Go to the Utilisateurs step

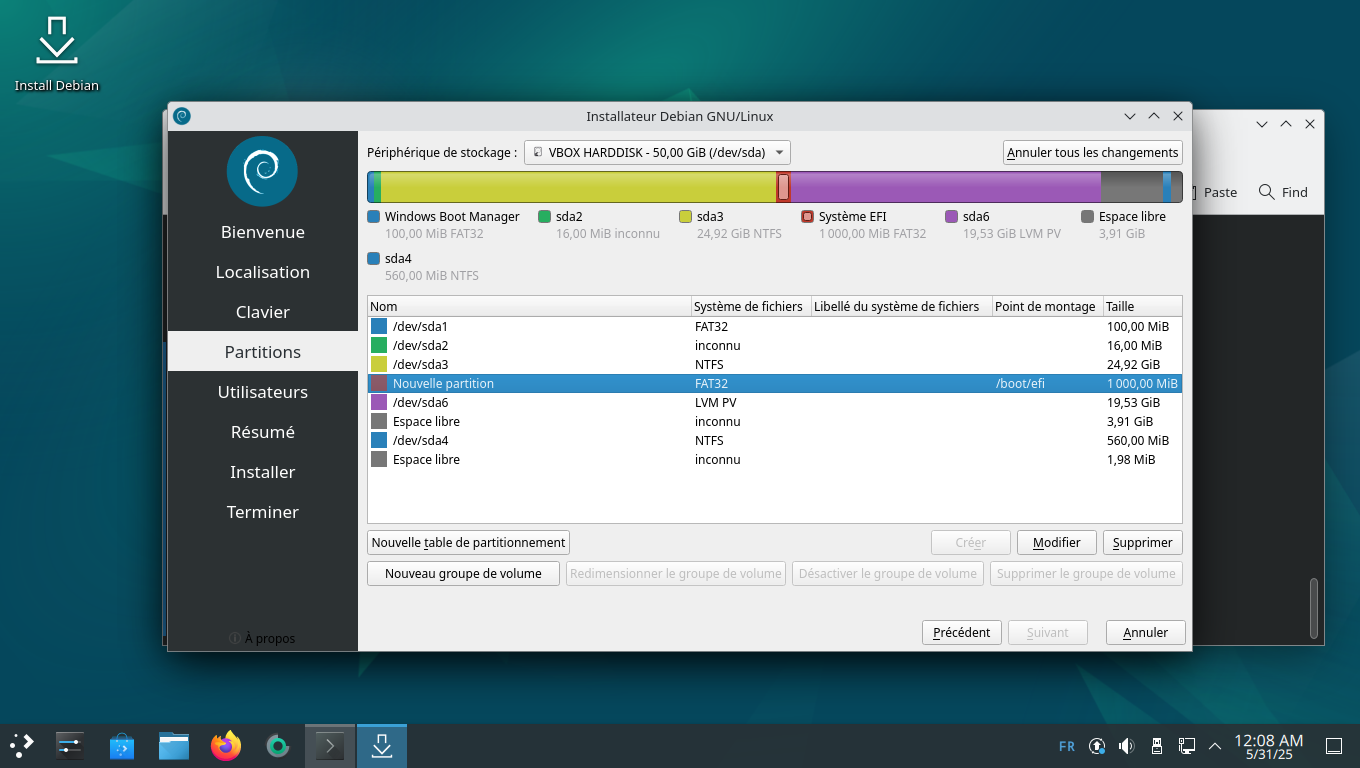(263, 392)
